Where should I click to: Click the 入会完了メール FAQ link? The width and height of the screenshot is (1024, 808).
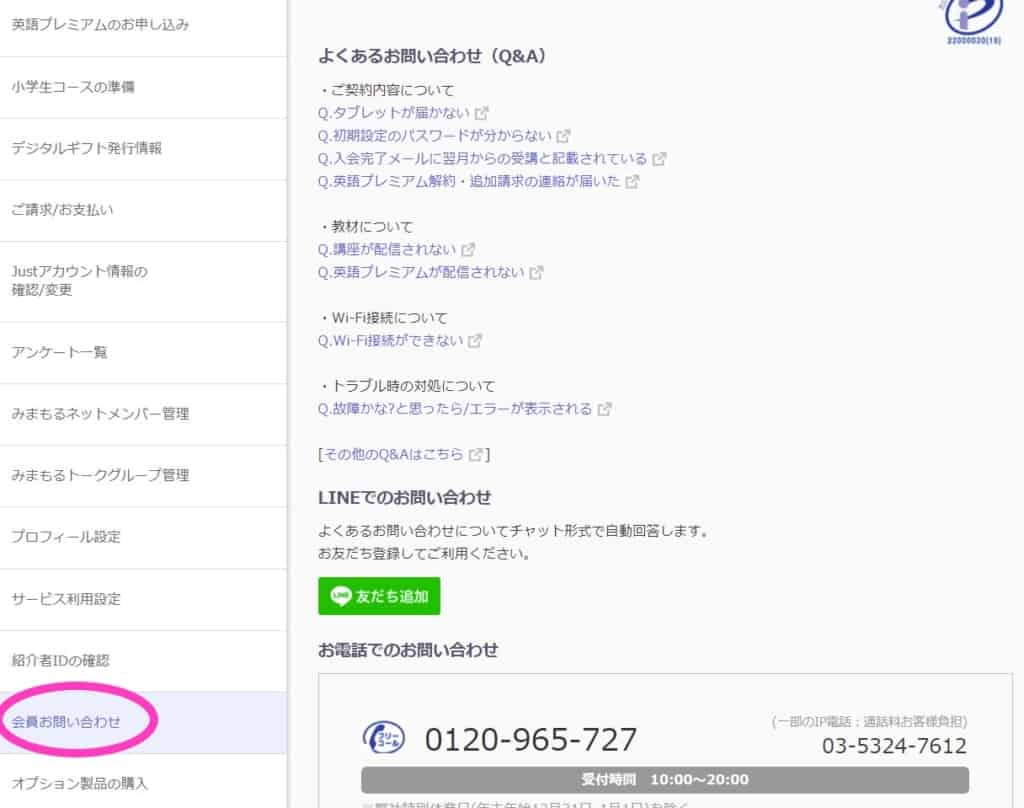pos(482,158)
